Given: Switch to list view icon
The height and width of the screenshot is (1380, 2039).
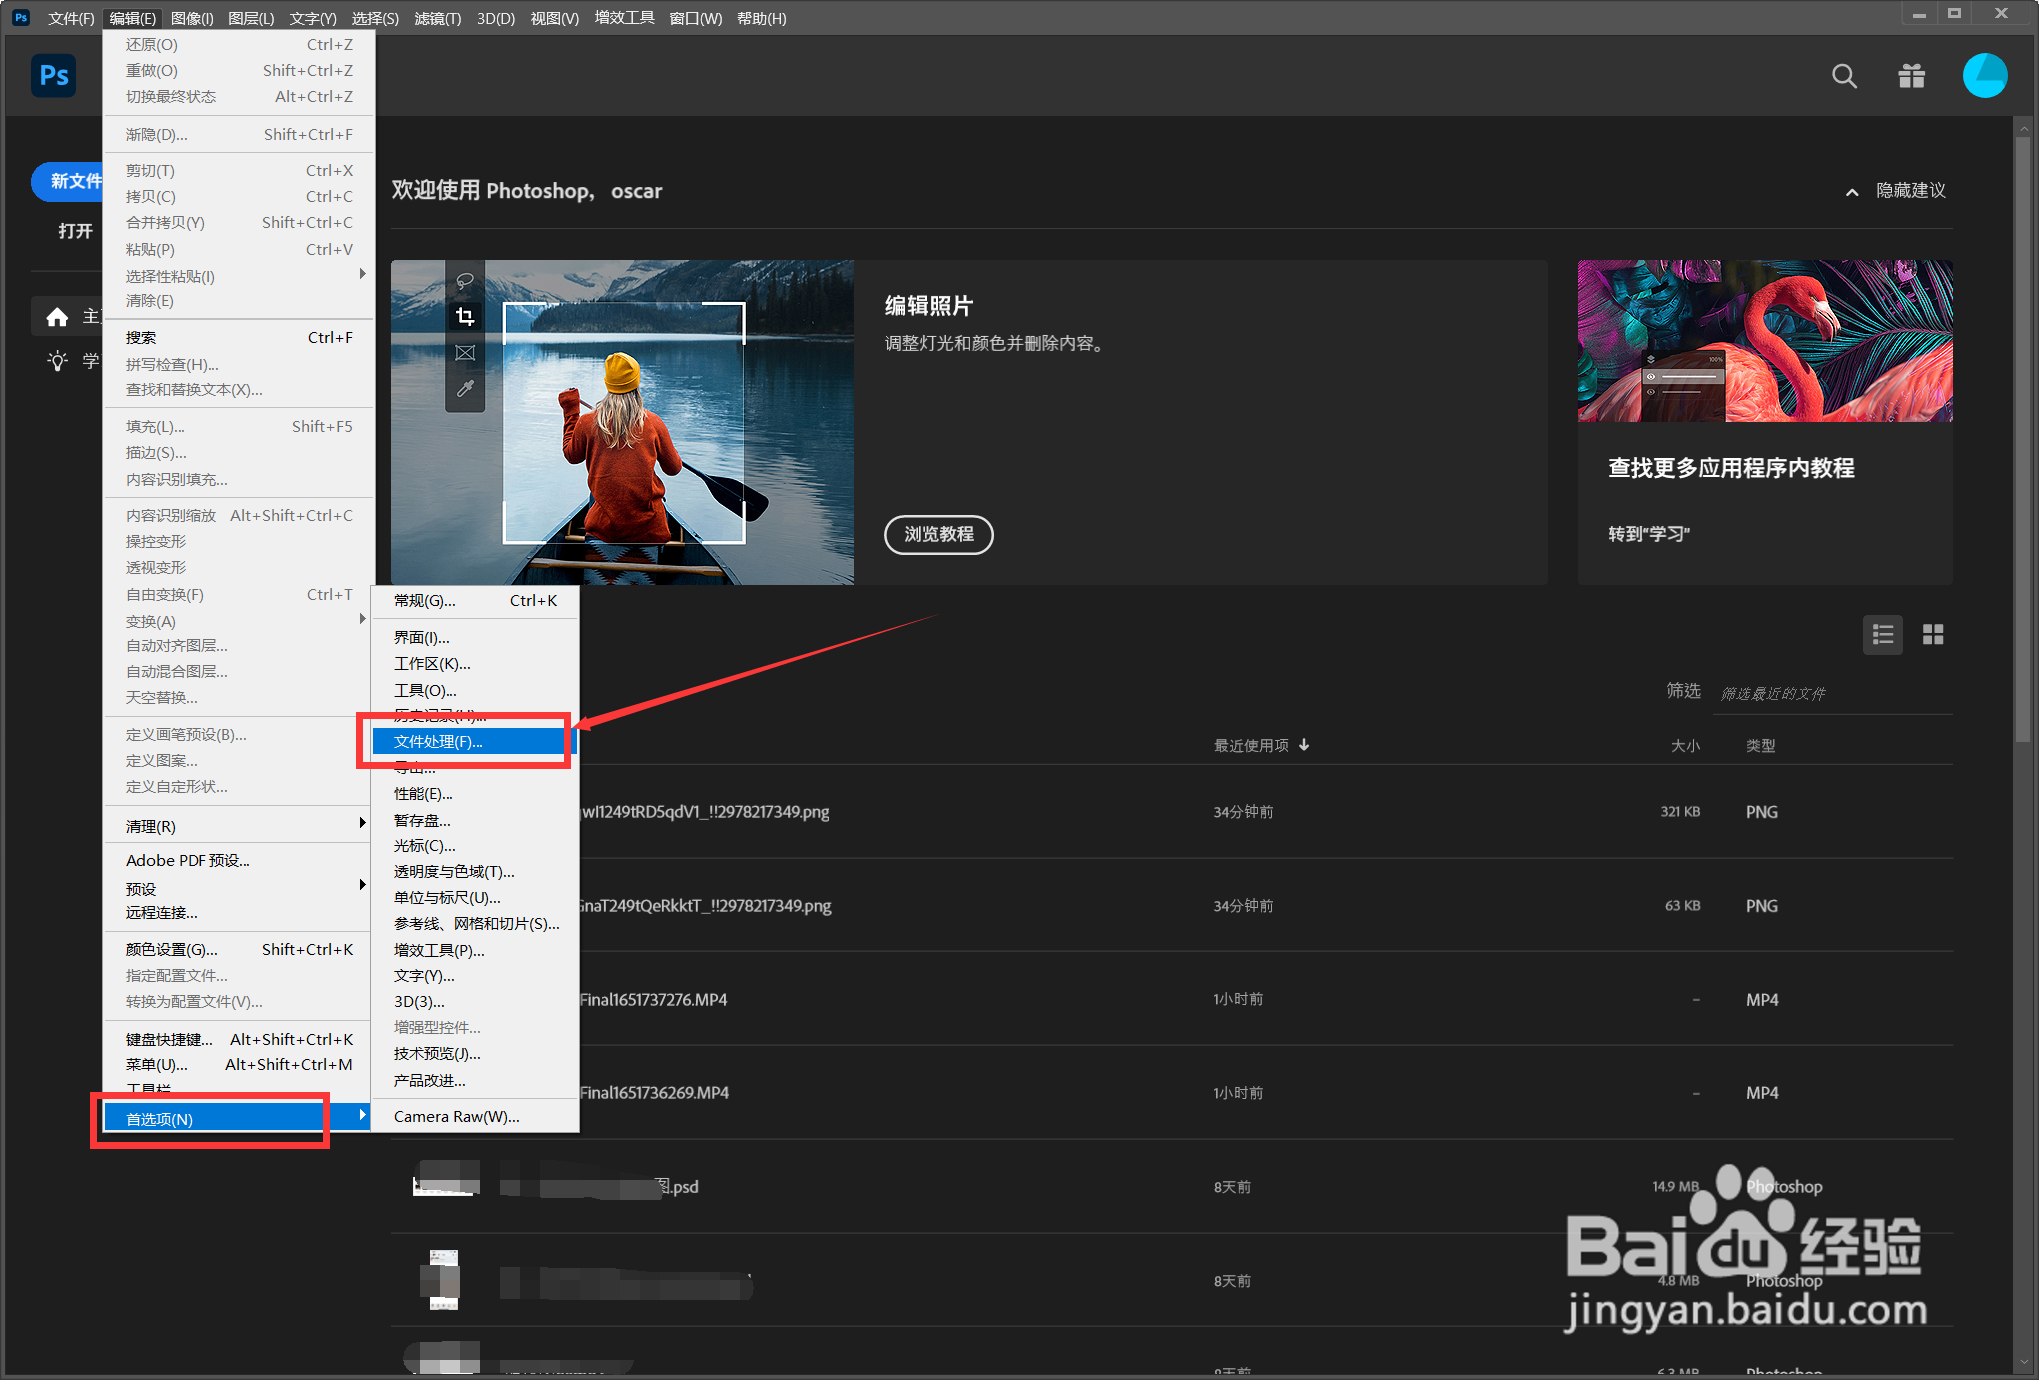Looking at the screenshot, I should coord(1882,635).
